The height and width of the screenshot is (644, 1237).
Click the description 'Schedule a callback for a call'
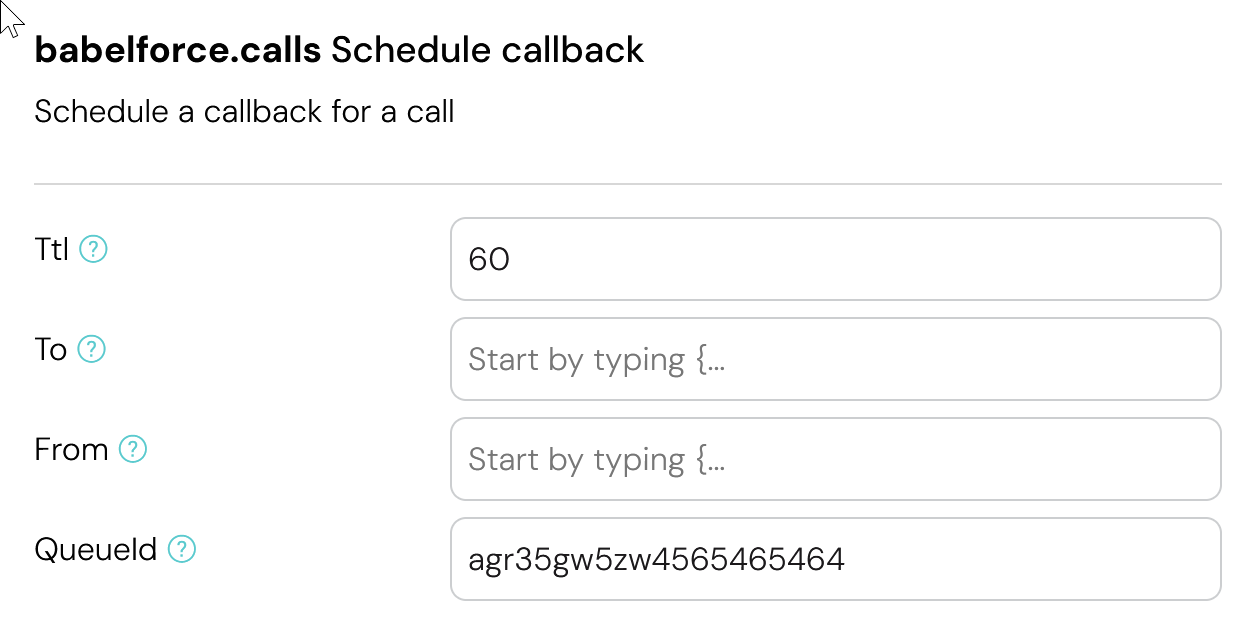(244, 111)
